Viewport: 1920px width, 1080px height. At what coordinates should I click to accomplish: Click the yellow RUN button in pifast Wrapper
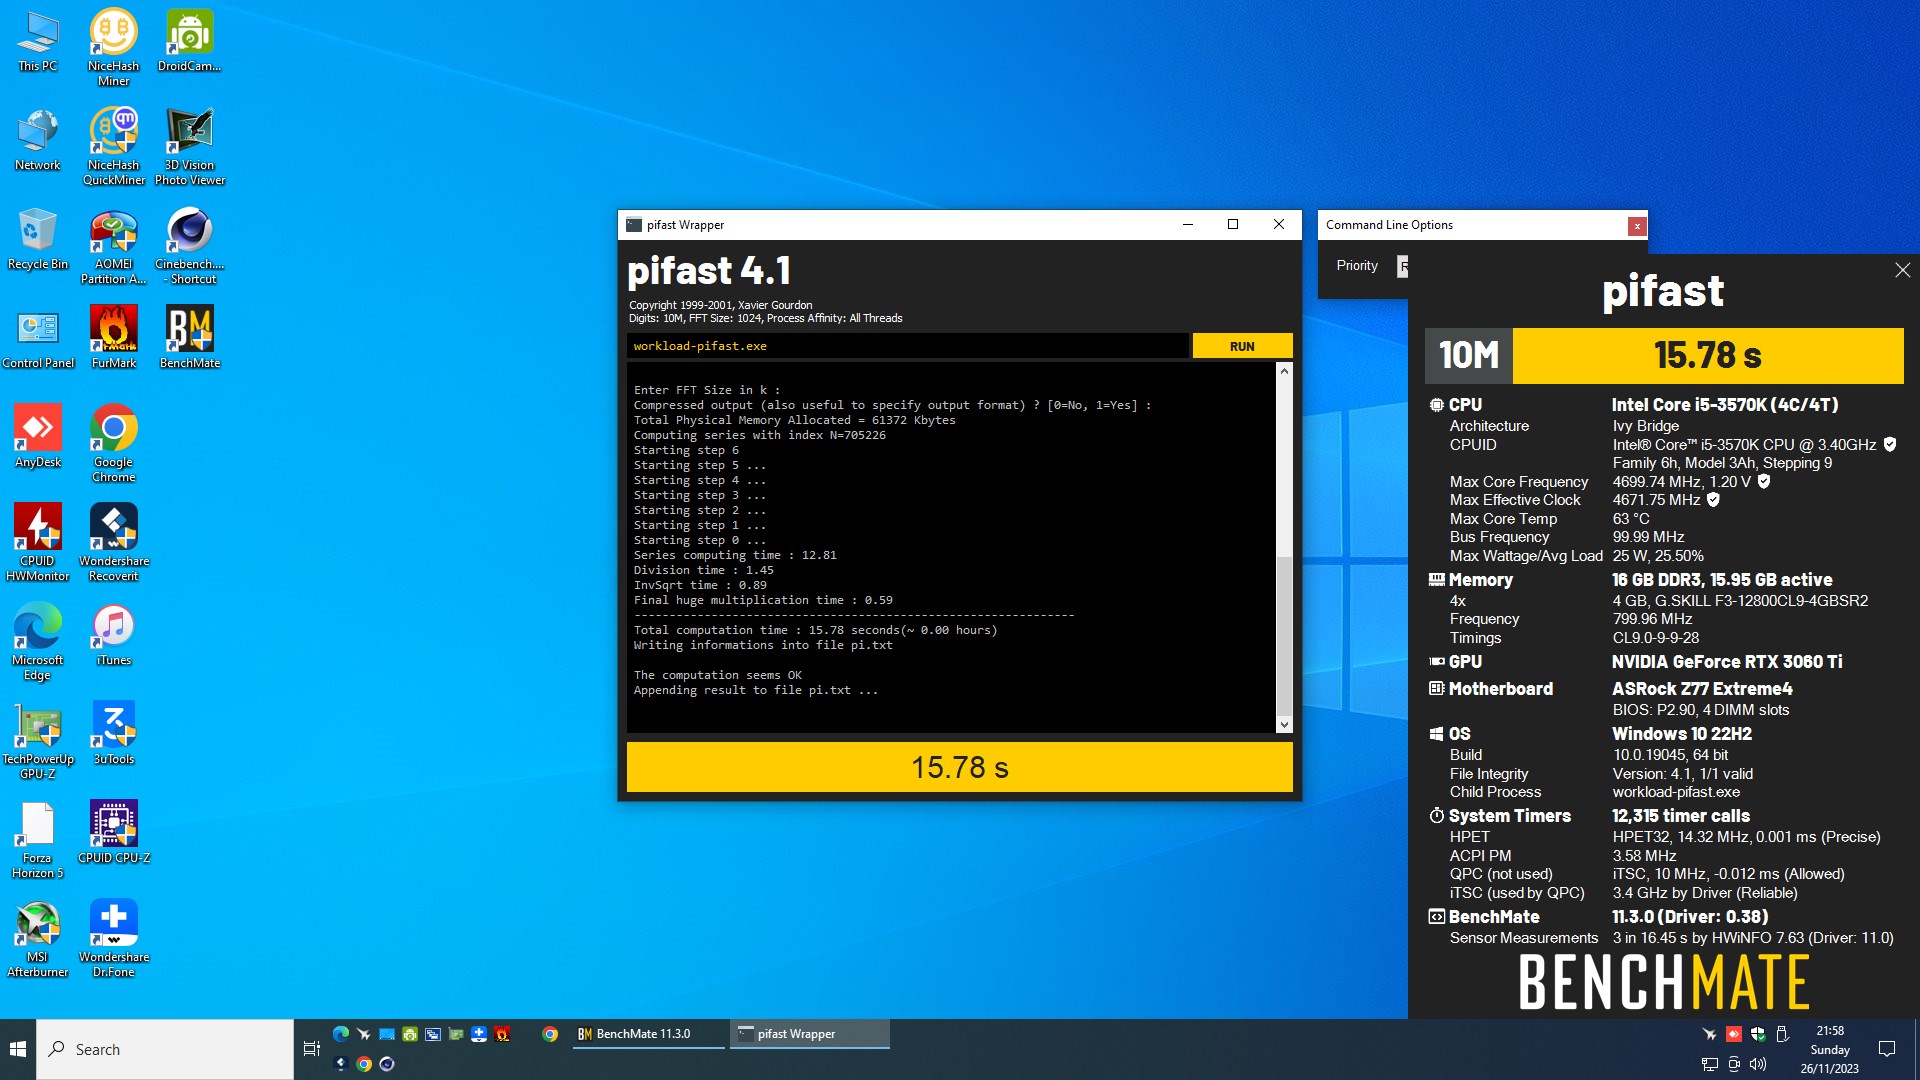click(1242, 346)
